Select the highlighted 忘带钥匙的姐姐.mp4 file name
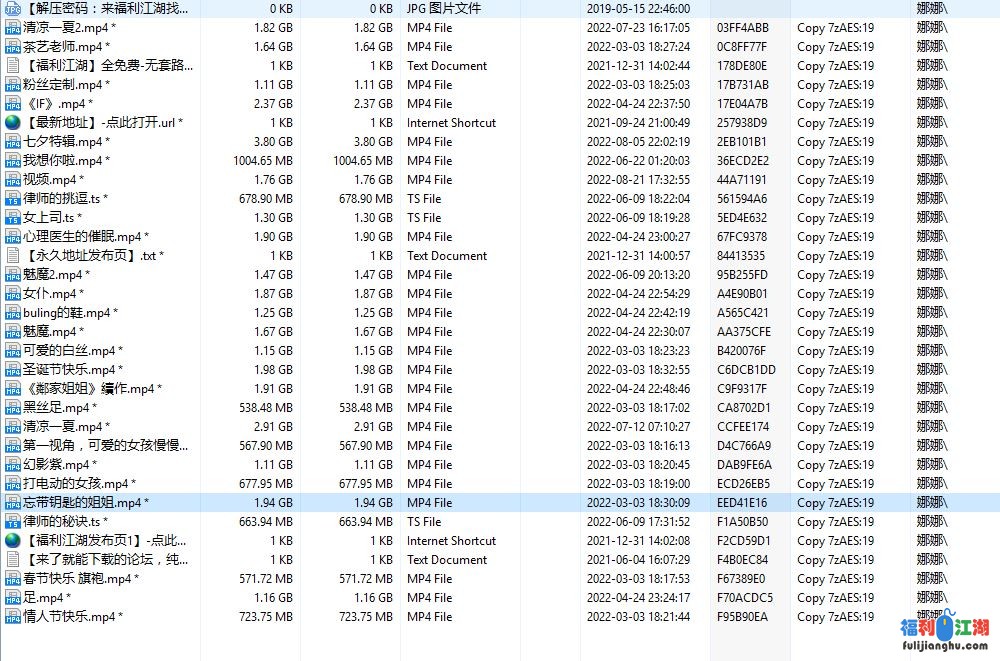Image resolution: width=1000 pixels, height=661 pixels. tap(86, 503)
